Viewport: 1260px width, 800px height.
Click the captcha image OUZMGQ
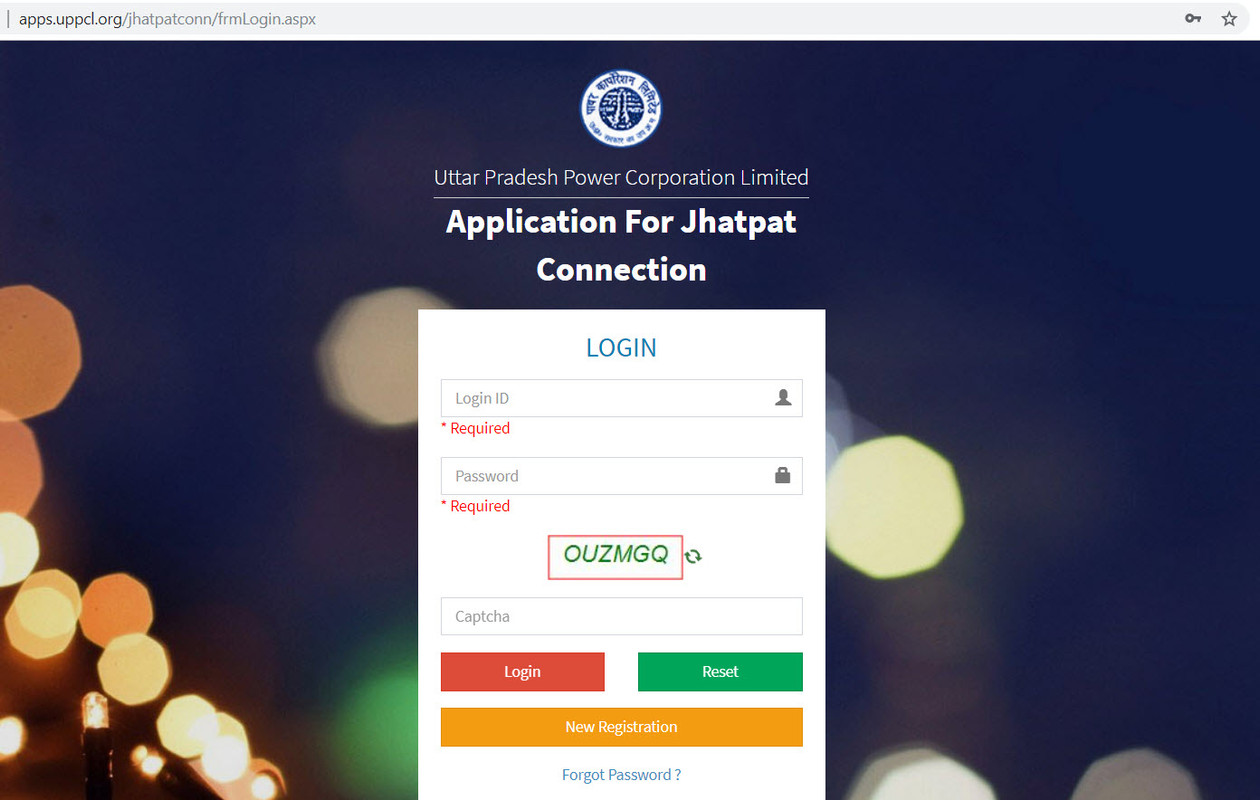coord(615,556)
